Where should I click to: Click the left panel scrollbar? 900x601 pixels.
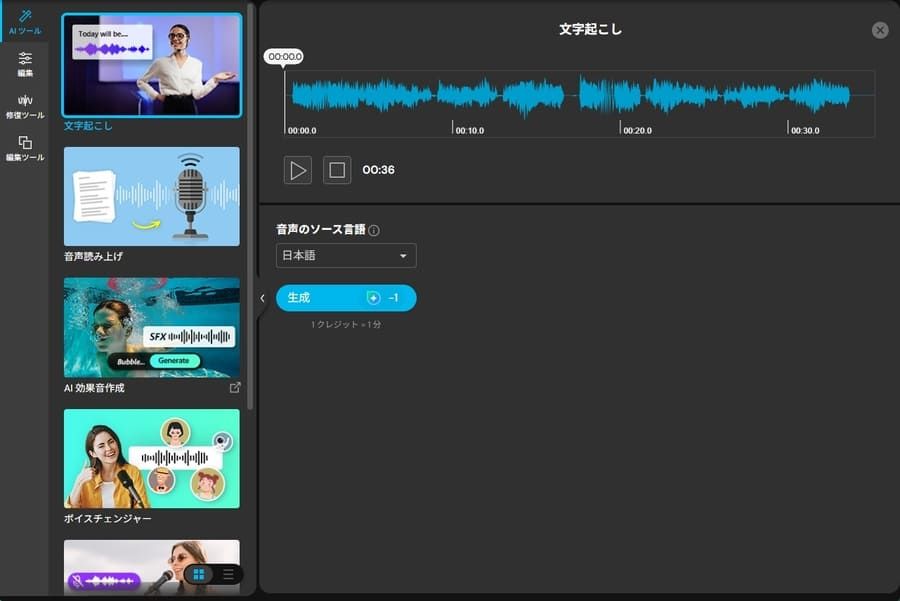click(250, 207)
